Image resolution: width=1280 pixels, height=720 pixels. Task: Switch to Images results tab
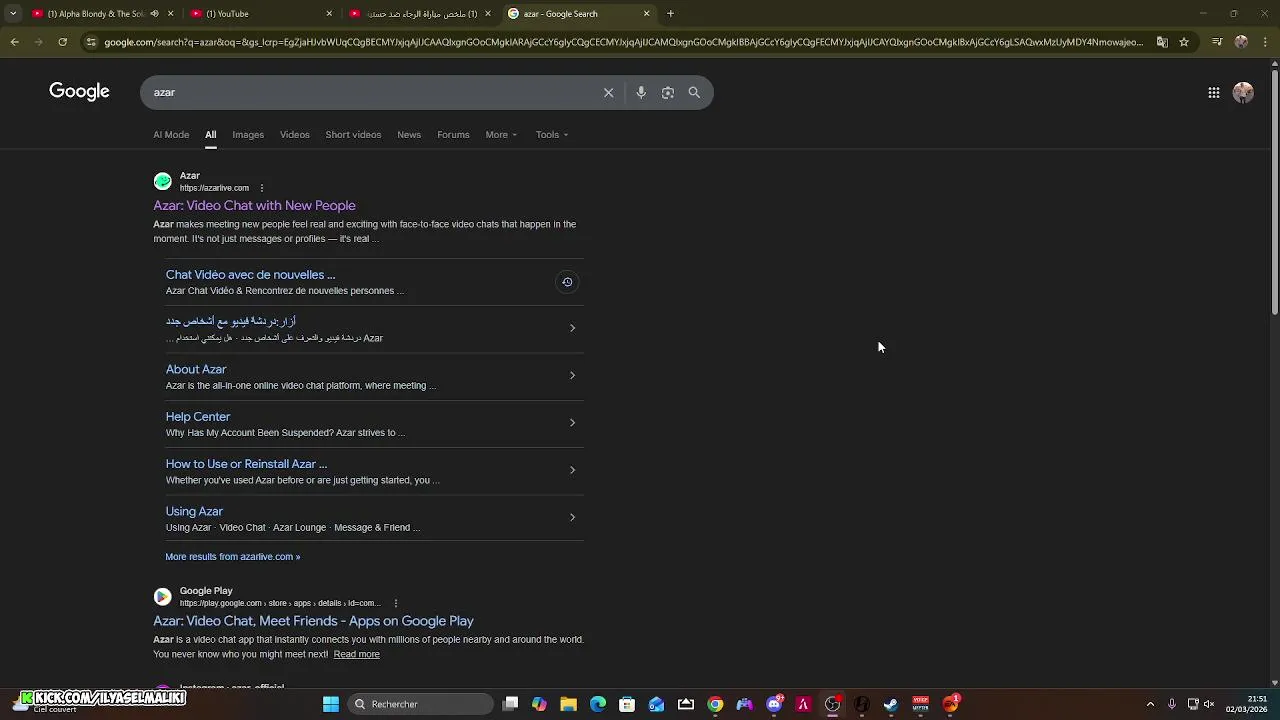click(248, 134)
